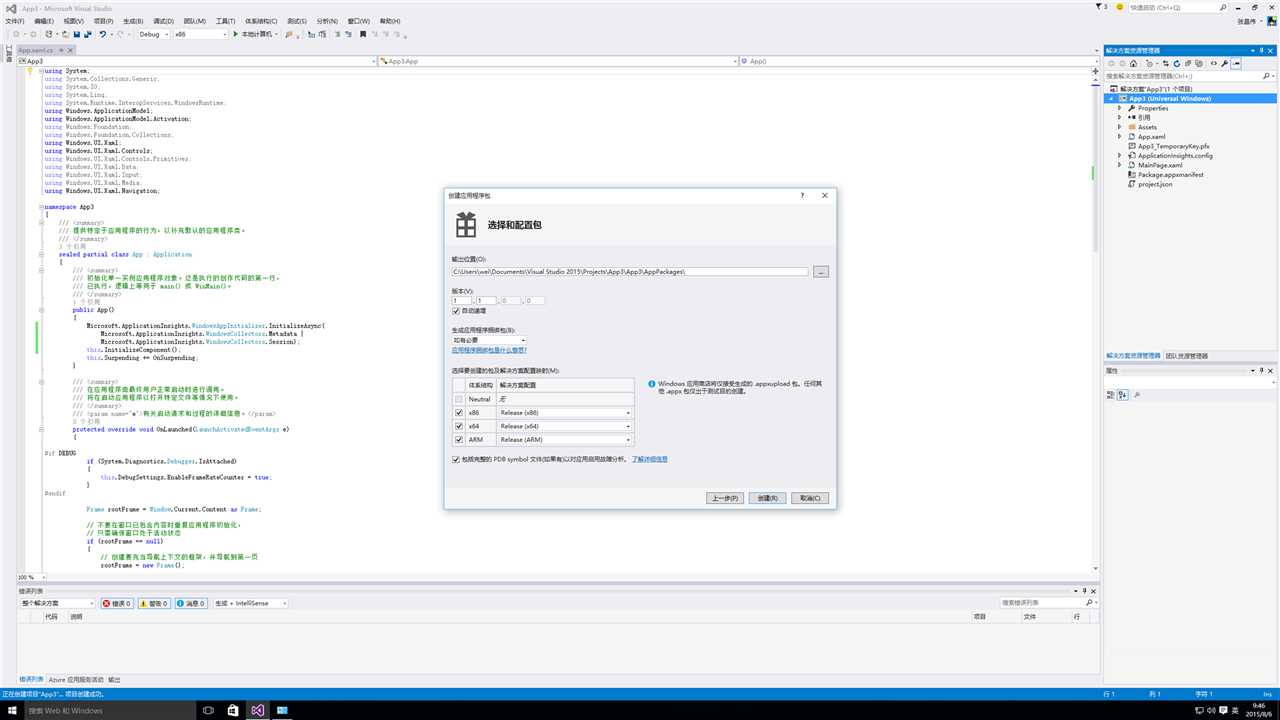Click the Undo arrow in the toolbar
The height and width of the screenshot is (720, 1280).
coord(102,34)
